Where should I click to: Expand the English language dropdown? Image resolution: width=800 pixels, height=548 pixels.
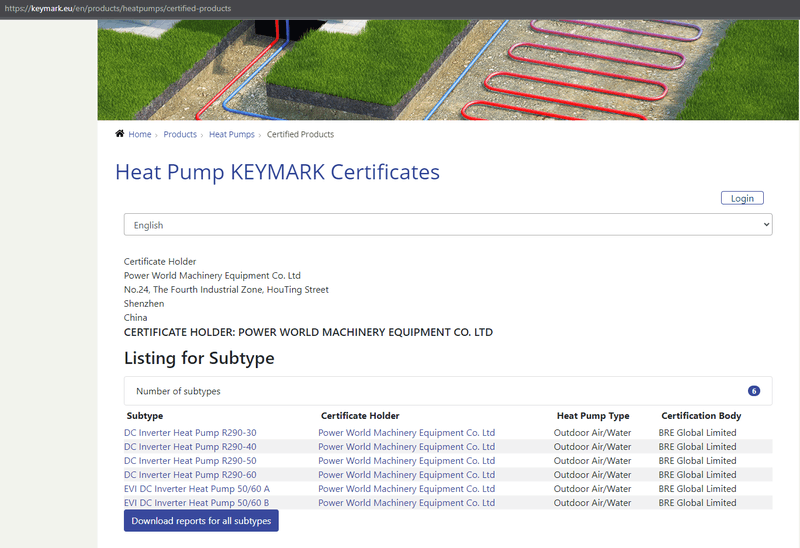click(x=448, y=225)
